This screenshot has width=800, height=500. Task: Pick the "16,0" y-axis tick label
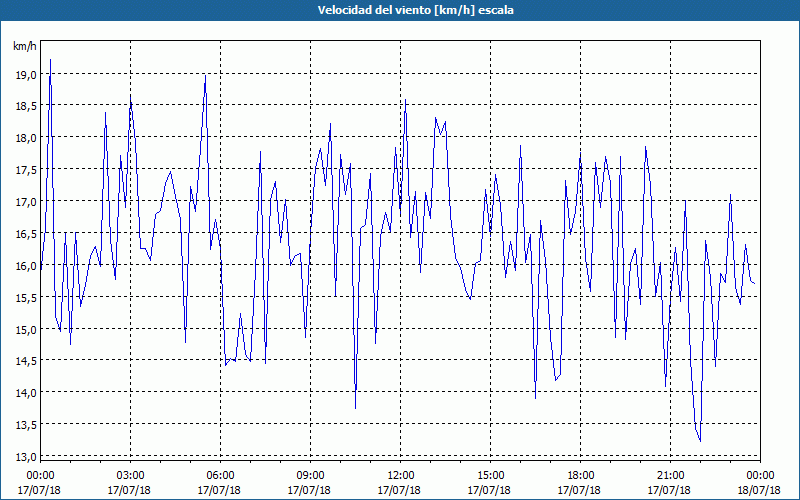(27, 265)
